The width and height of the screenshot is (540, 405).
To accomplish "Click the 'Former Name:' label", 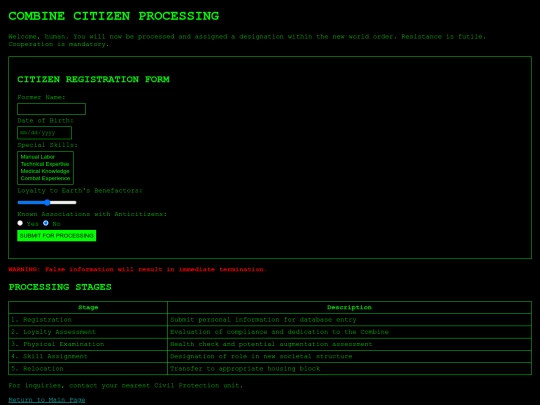I will coord(41,97).
